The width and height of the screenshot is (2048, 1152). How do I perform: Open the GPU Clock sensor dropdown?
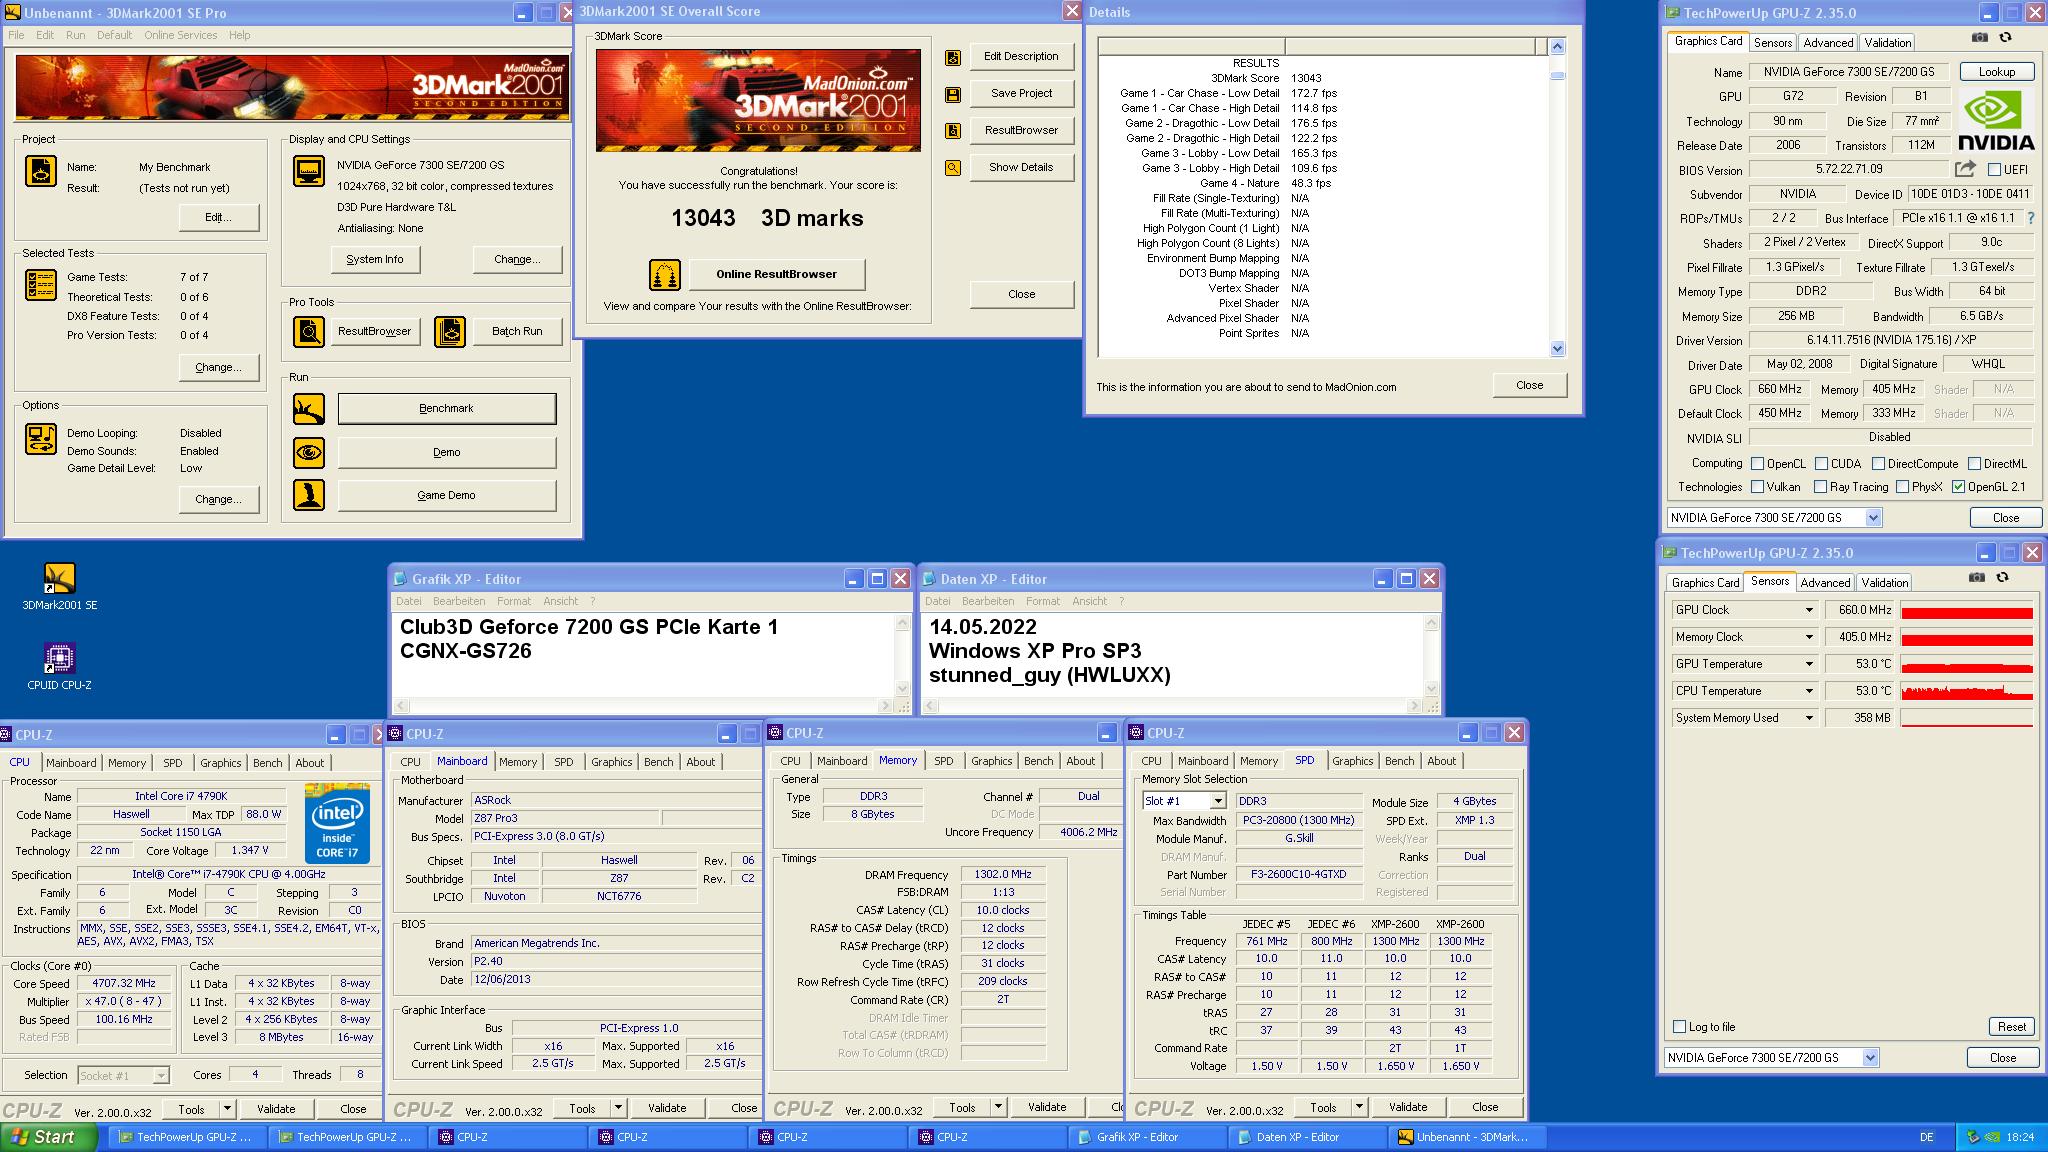pos(1808,610)
